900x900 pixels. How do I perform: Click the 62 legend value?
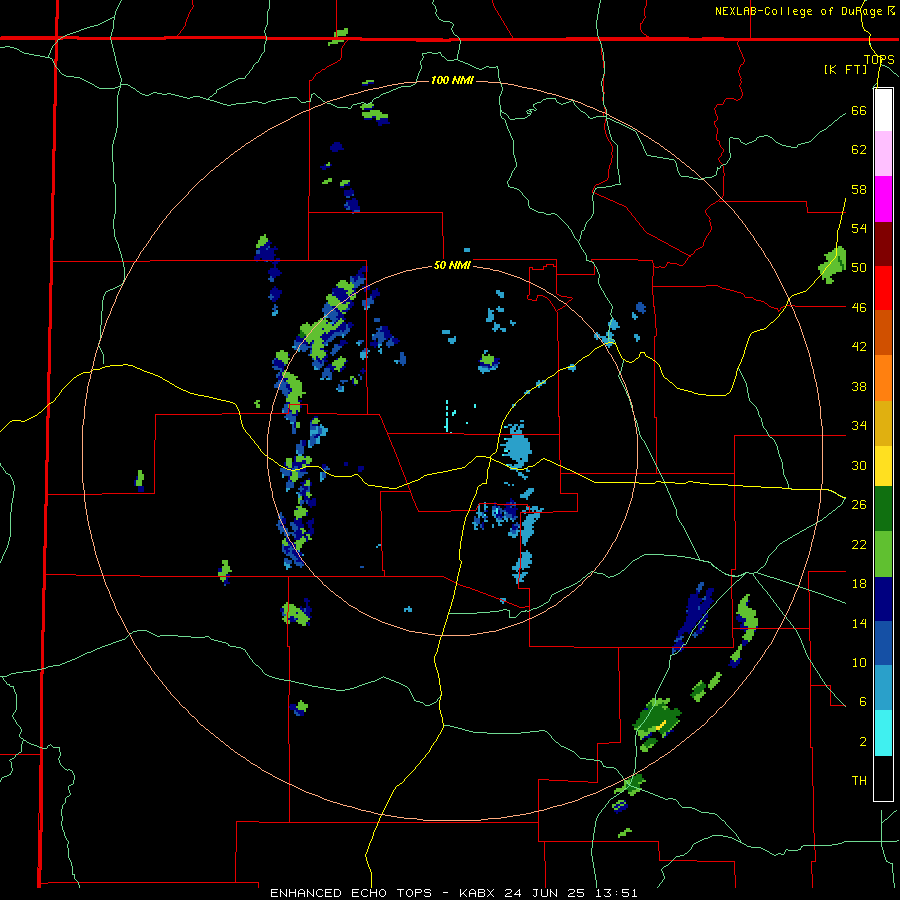(x=859, y=150)
